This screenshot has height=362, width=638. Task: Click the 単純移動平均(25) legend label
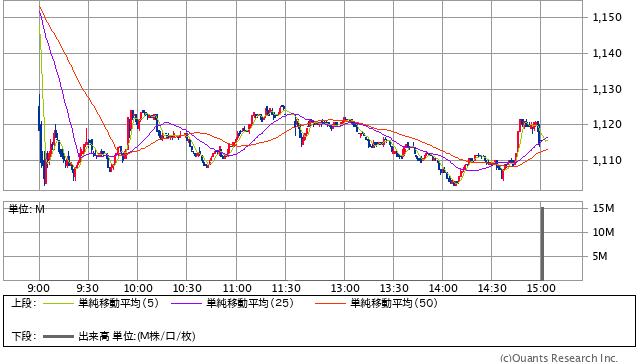[250, 303]
